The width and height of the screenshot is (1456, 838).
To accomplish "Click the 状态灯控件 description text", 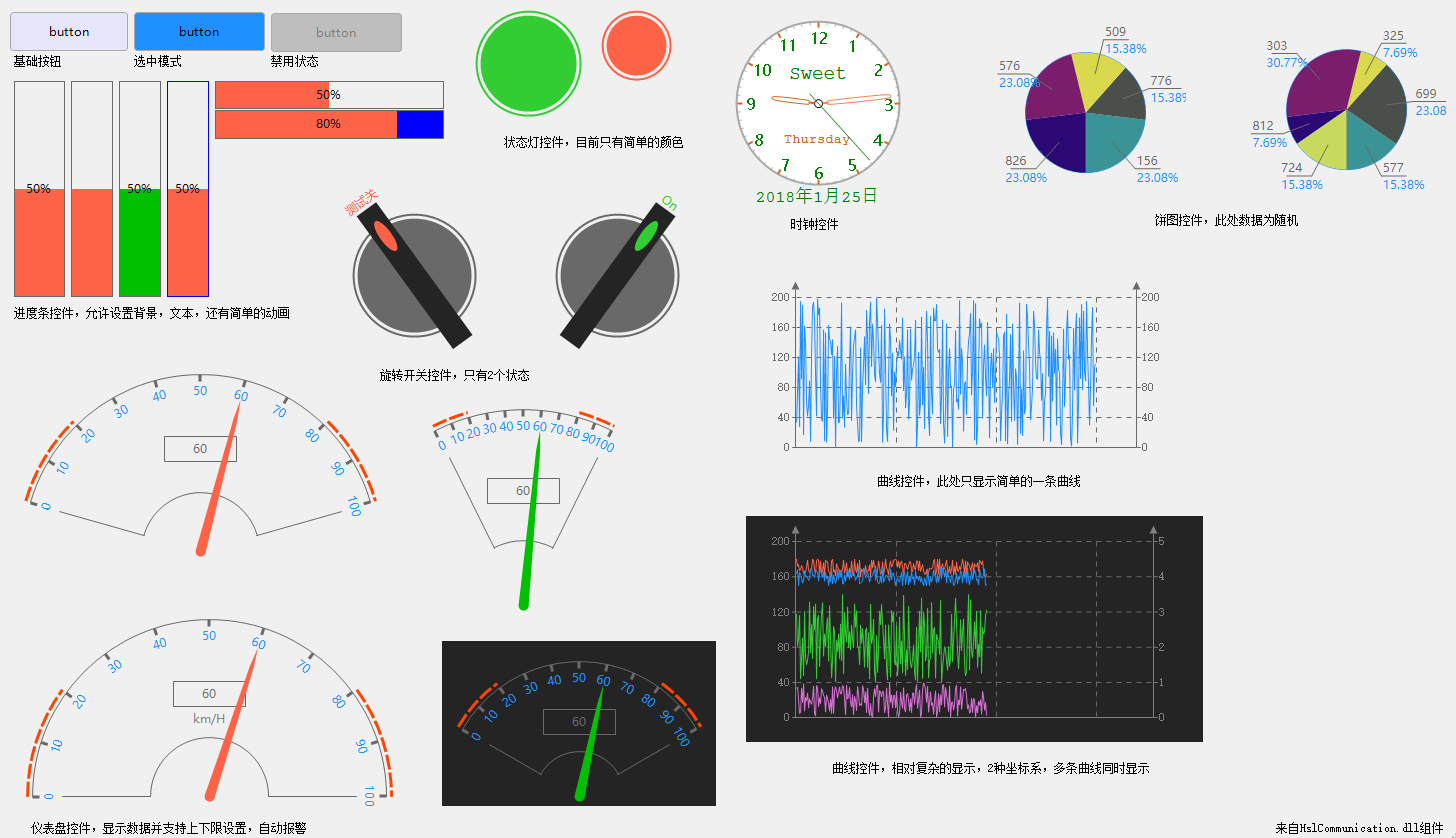I will pyautogui.click(x=593, y=142).
